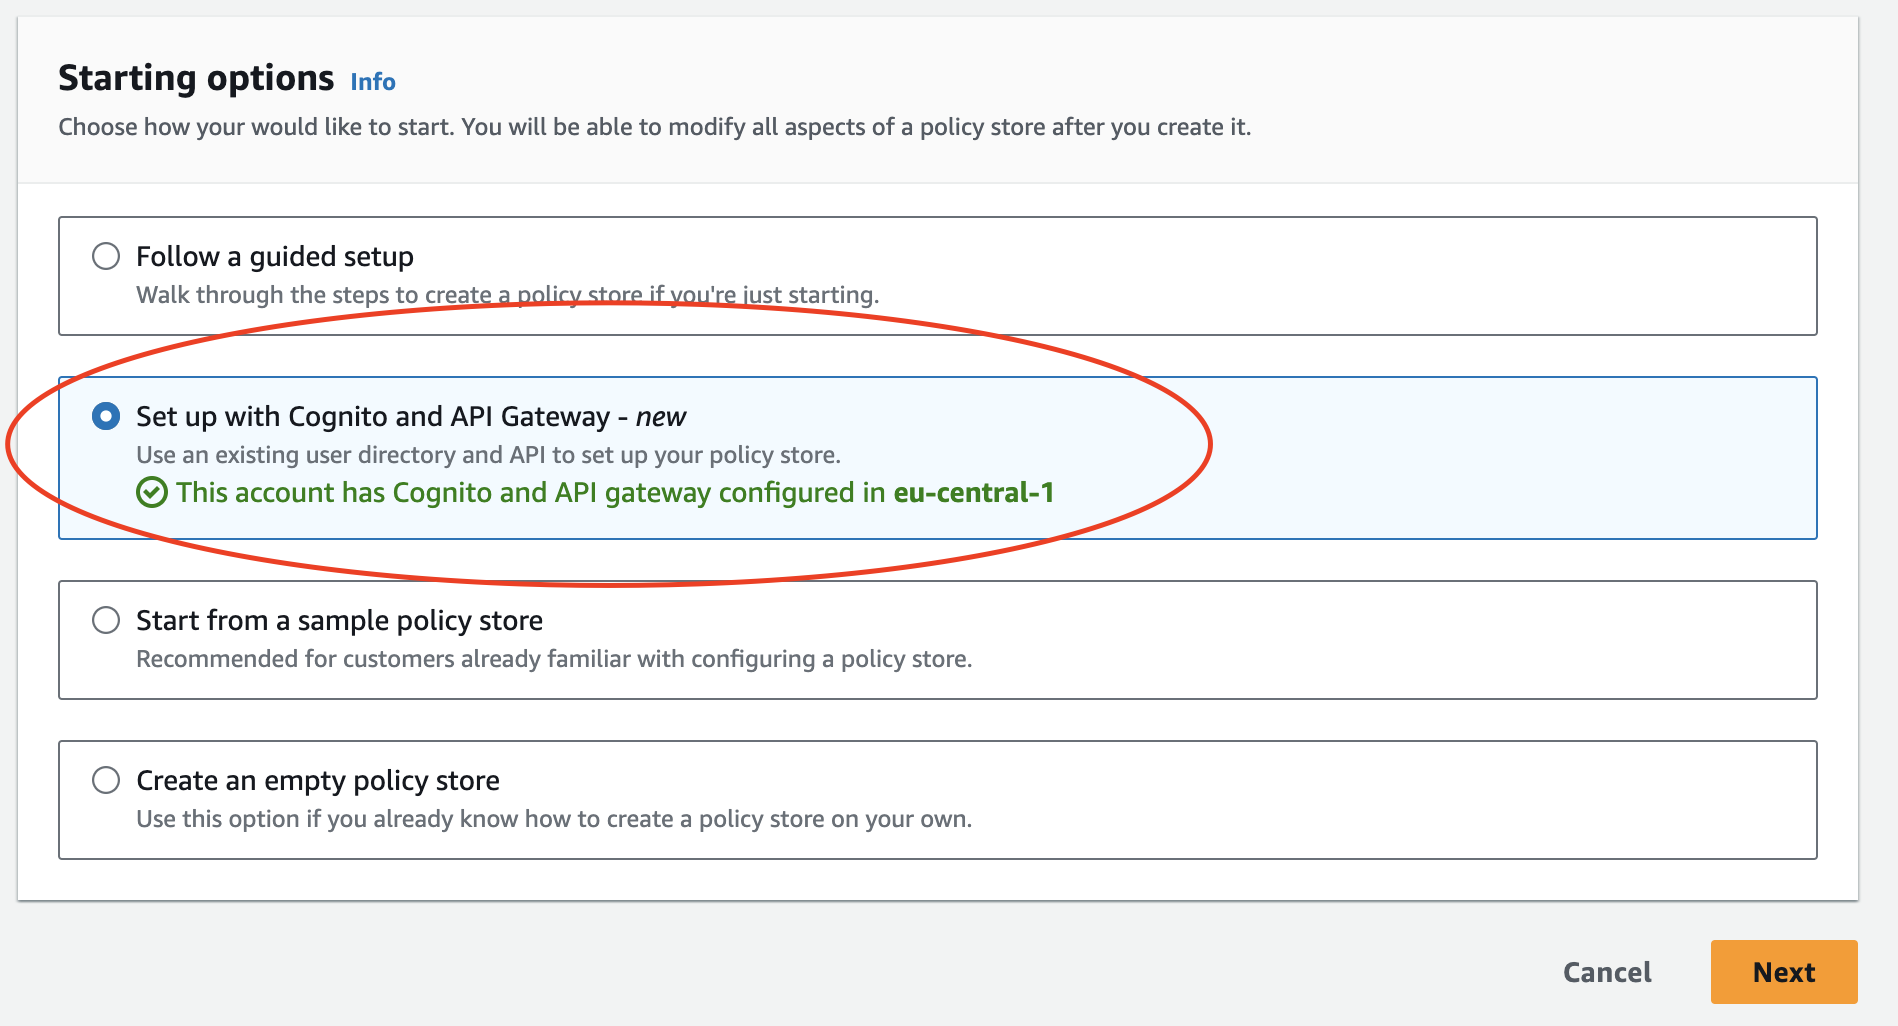Select the Follow a guided setup radio button
1898x1026 pixels.
(106, 256)
